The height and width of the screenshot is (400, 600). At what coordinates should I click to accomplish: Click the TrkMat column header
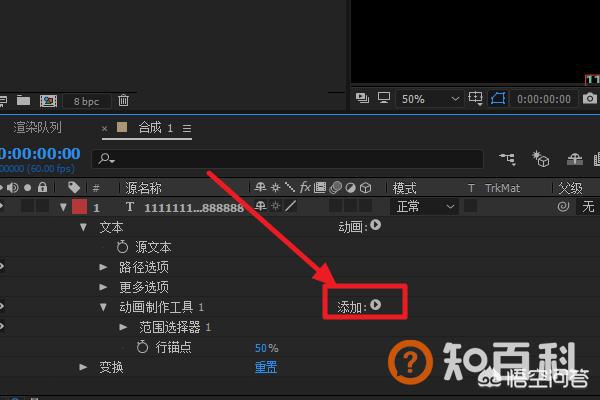502,188
